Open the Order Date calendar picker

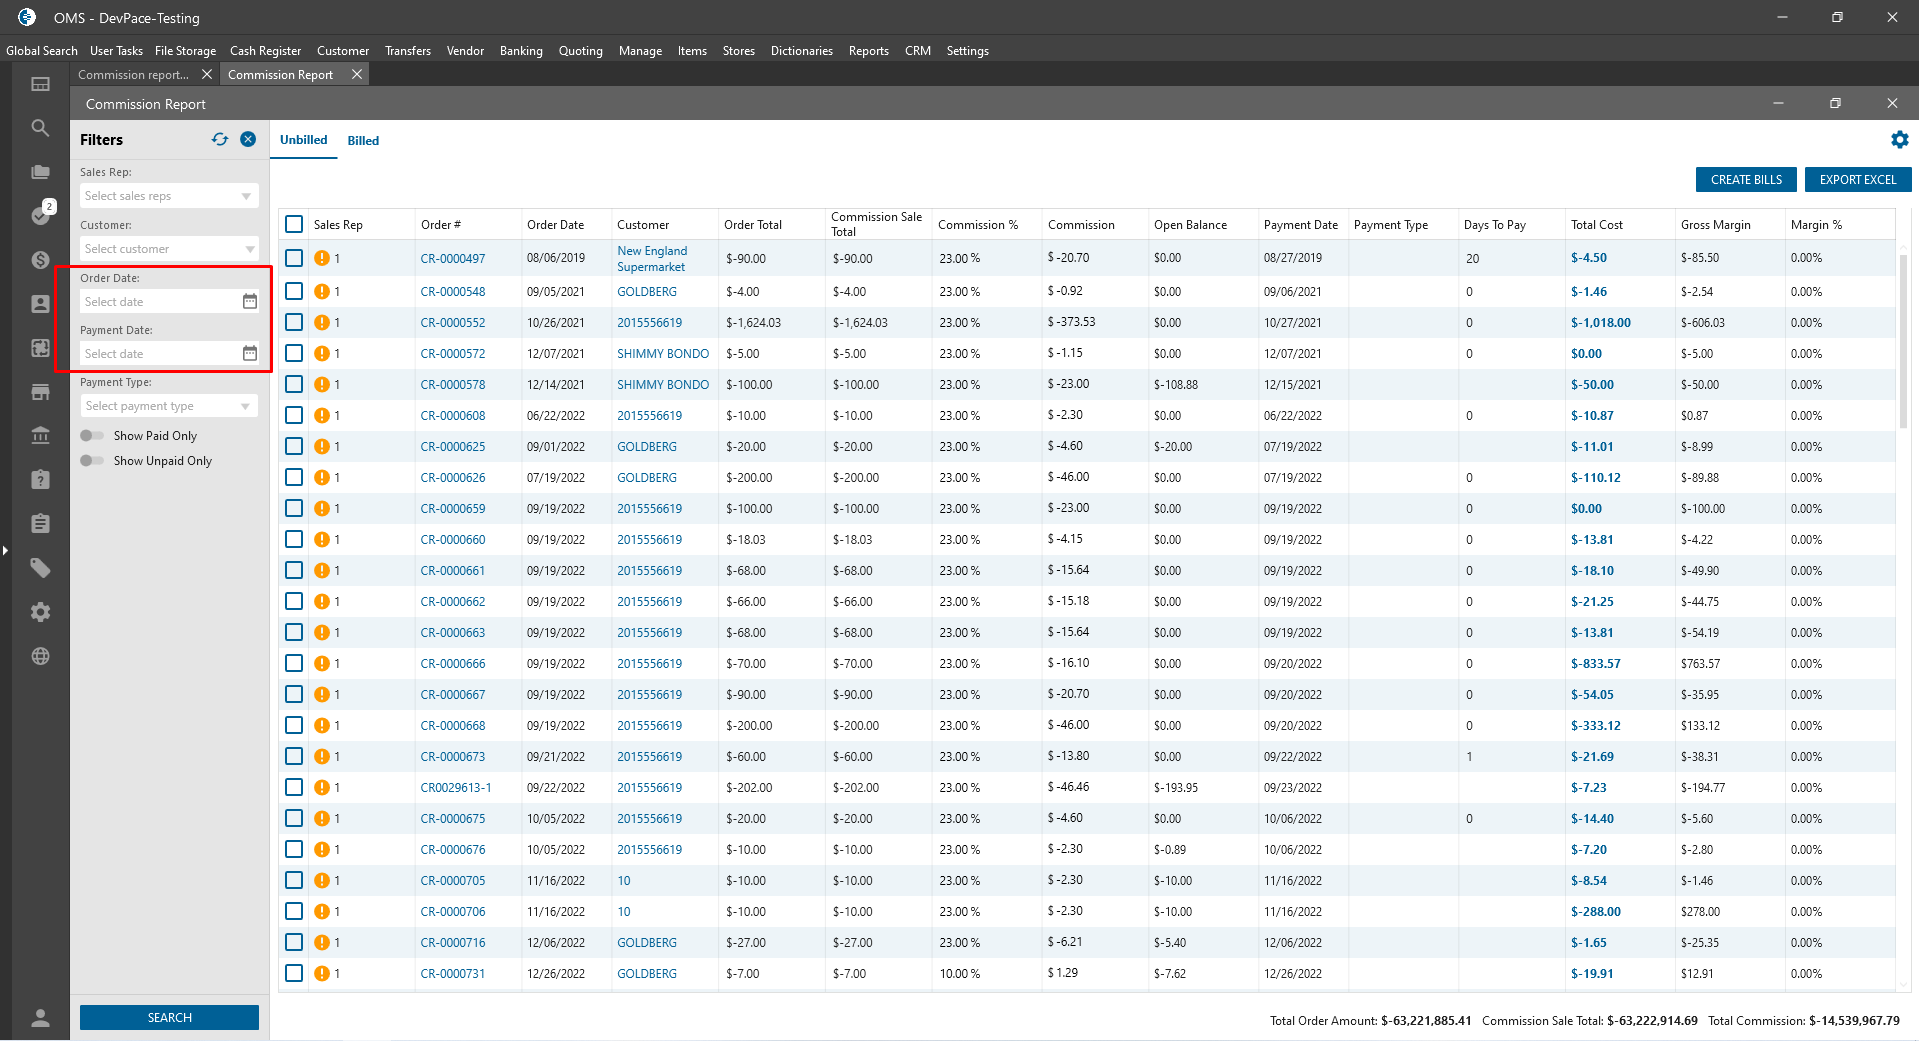(250, 301)
